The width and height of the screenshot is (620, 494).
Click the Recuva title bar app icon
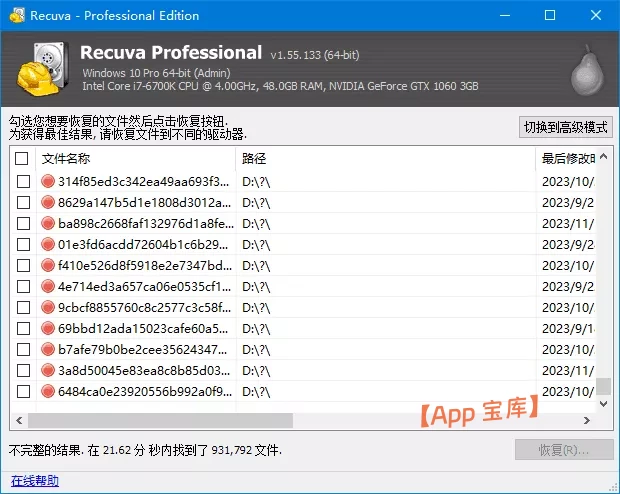17,15
